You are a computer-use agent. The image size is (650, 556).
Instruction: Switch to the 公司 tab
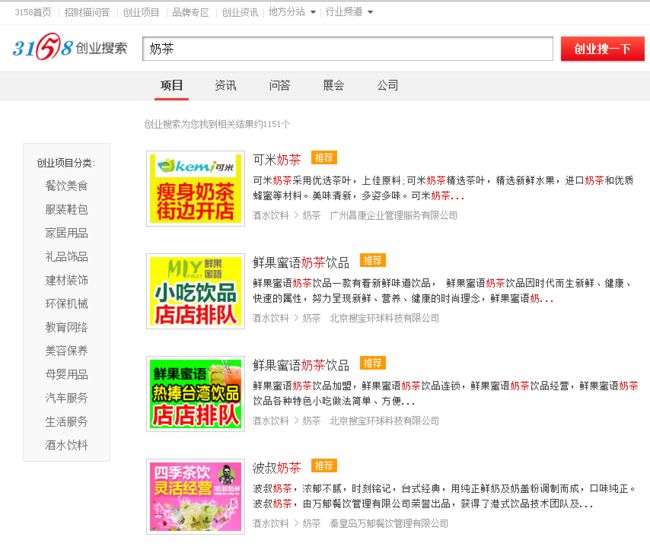(x=388, y=85)
